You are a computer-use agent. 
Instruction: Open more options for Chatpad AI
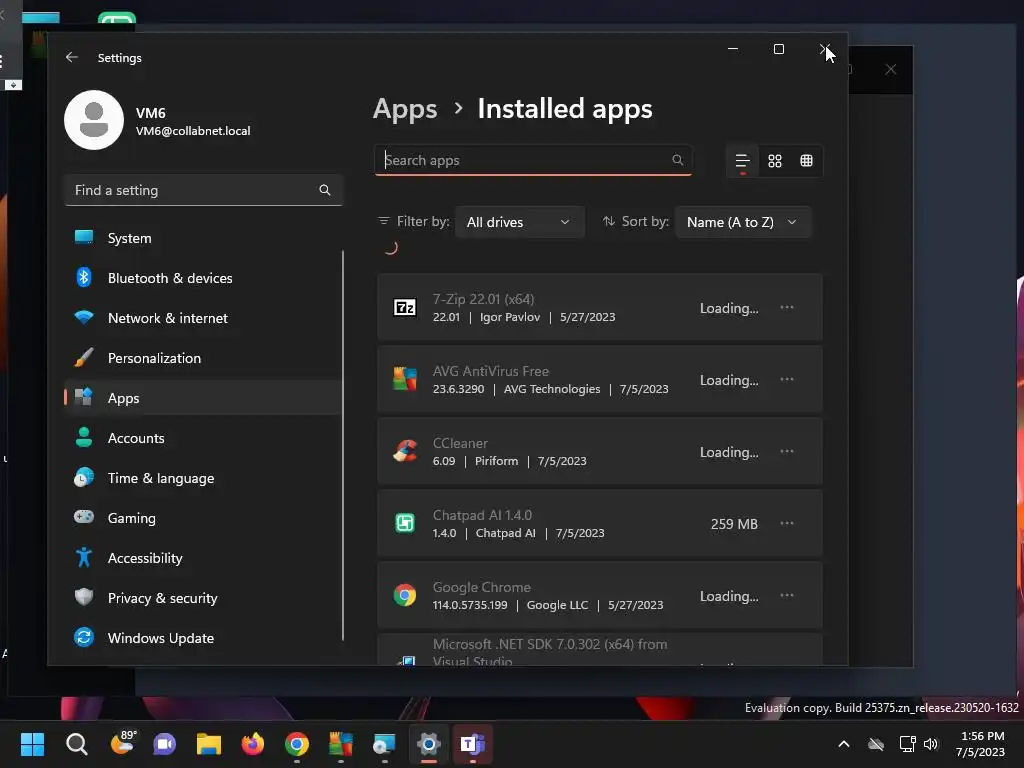pyautogui.click(x=787, y=523)
